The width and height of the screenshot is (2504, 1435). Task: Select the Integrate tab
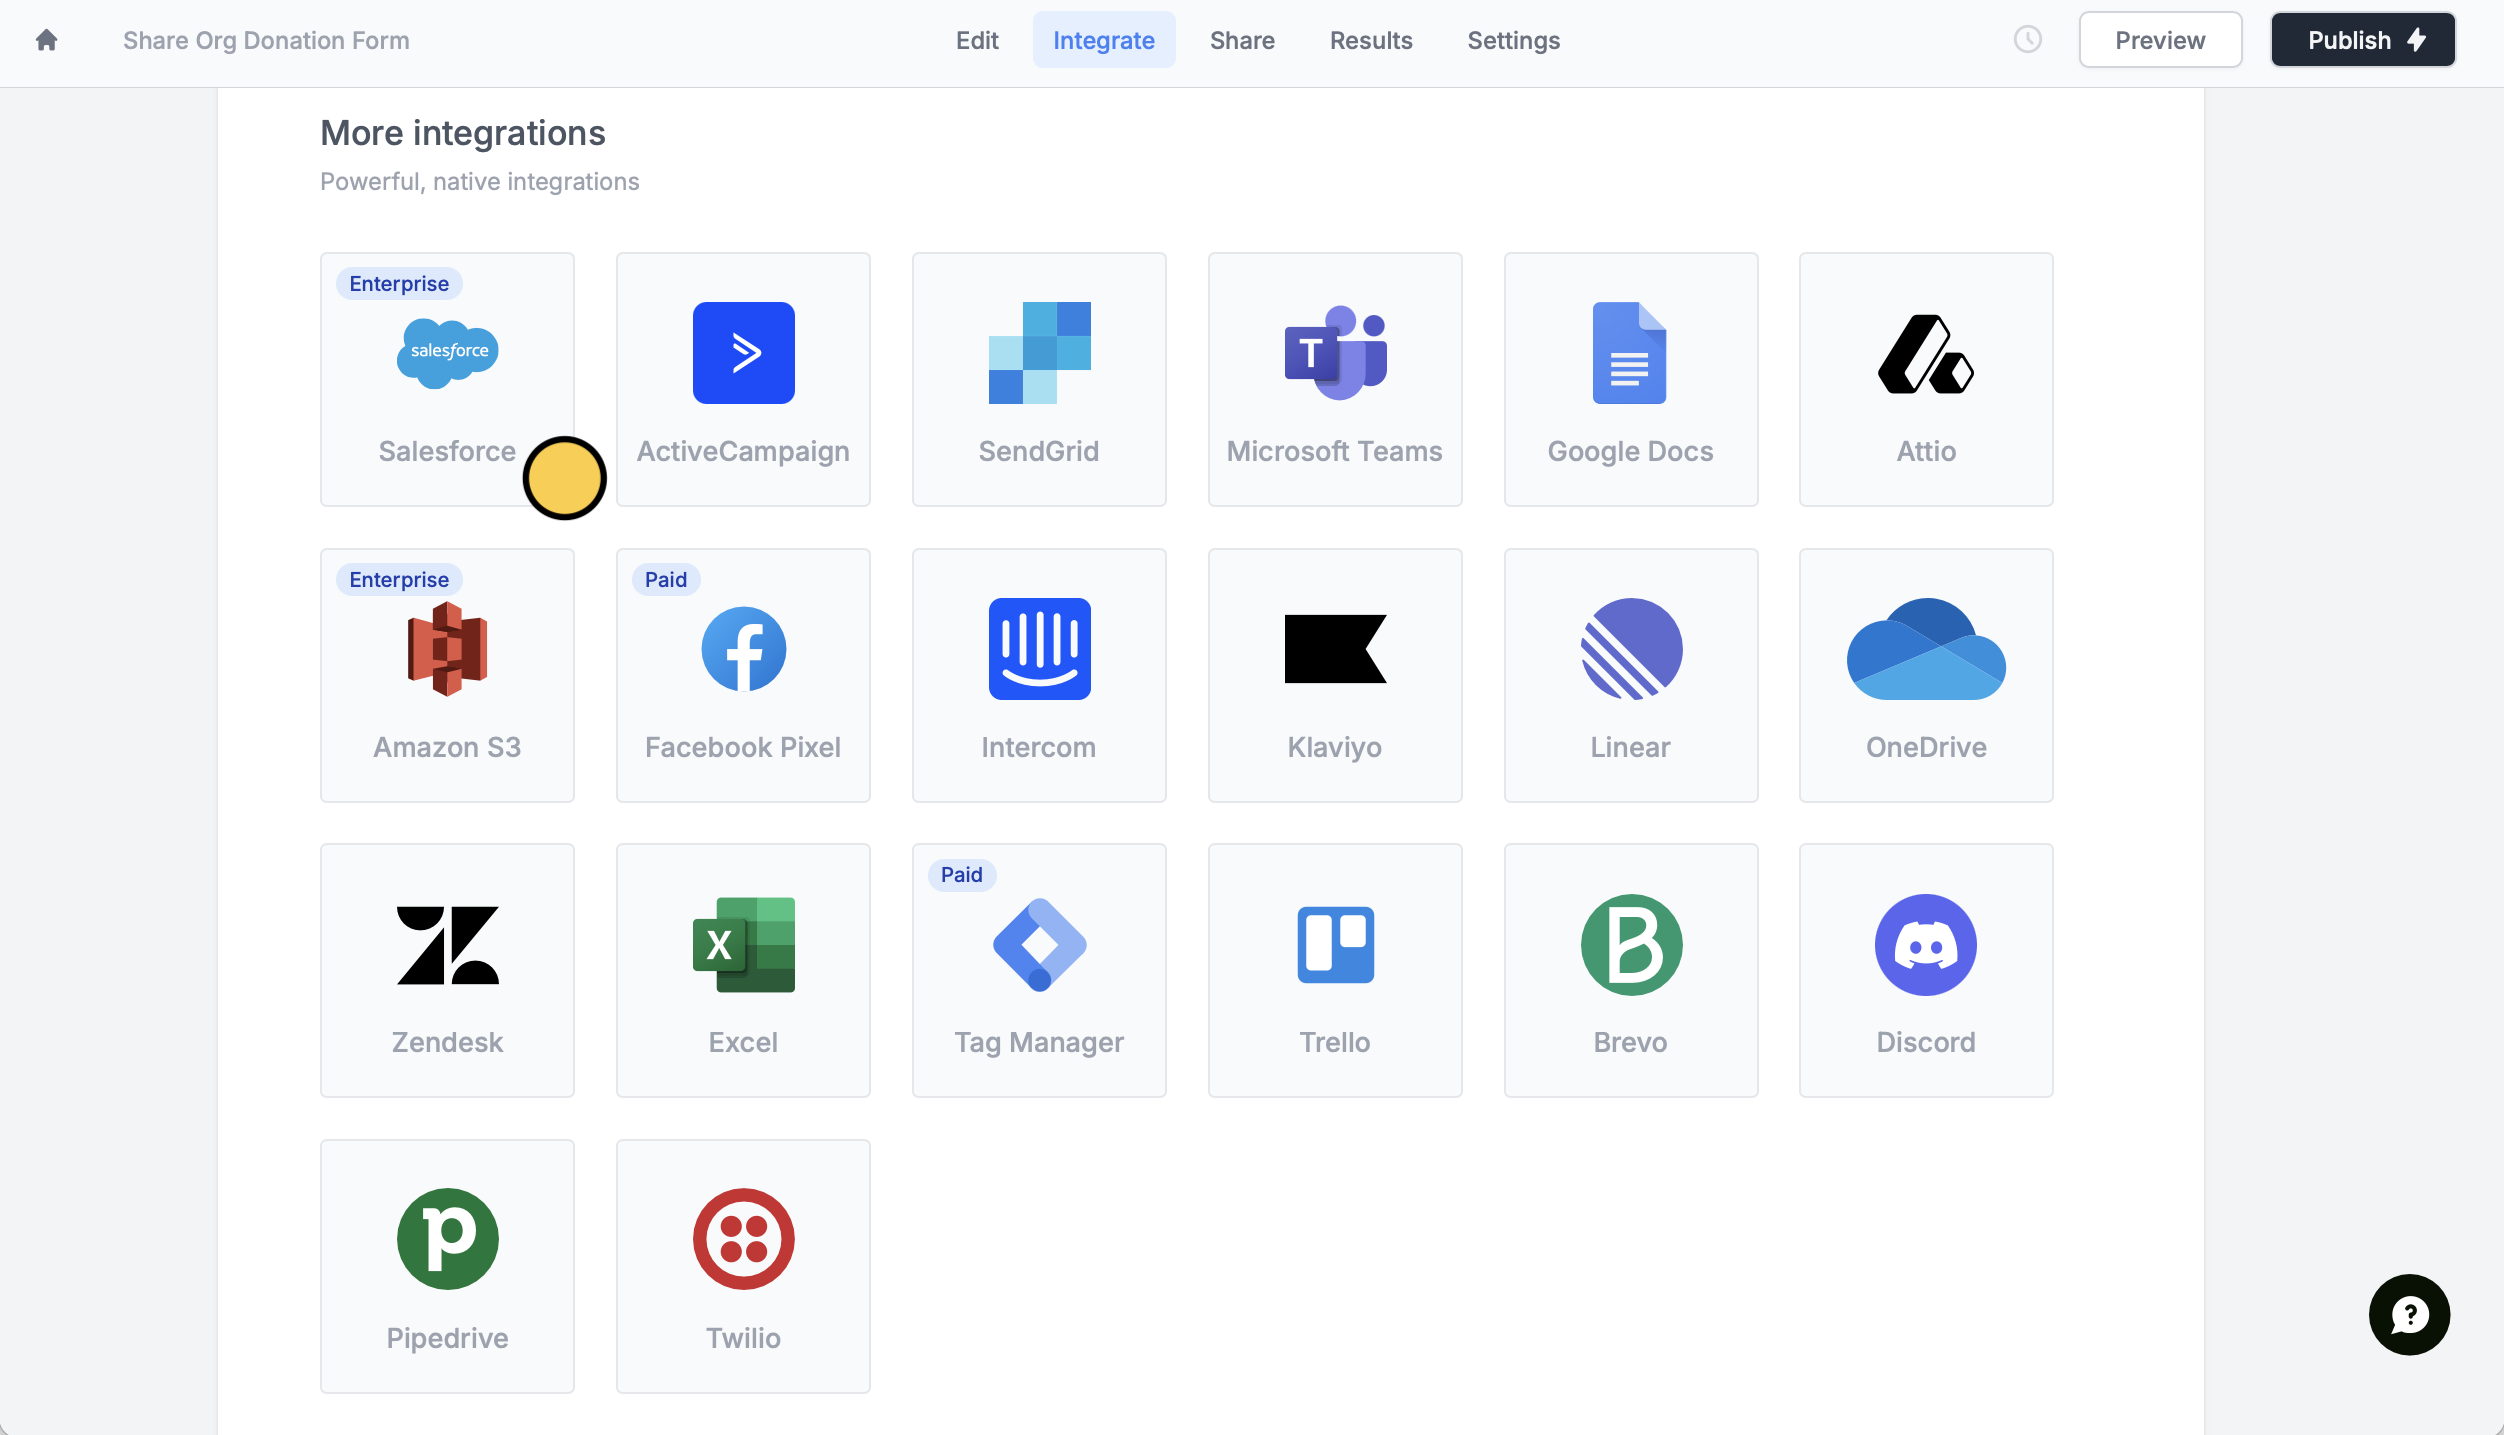pos(1103,40)
